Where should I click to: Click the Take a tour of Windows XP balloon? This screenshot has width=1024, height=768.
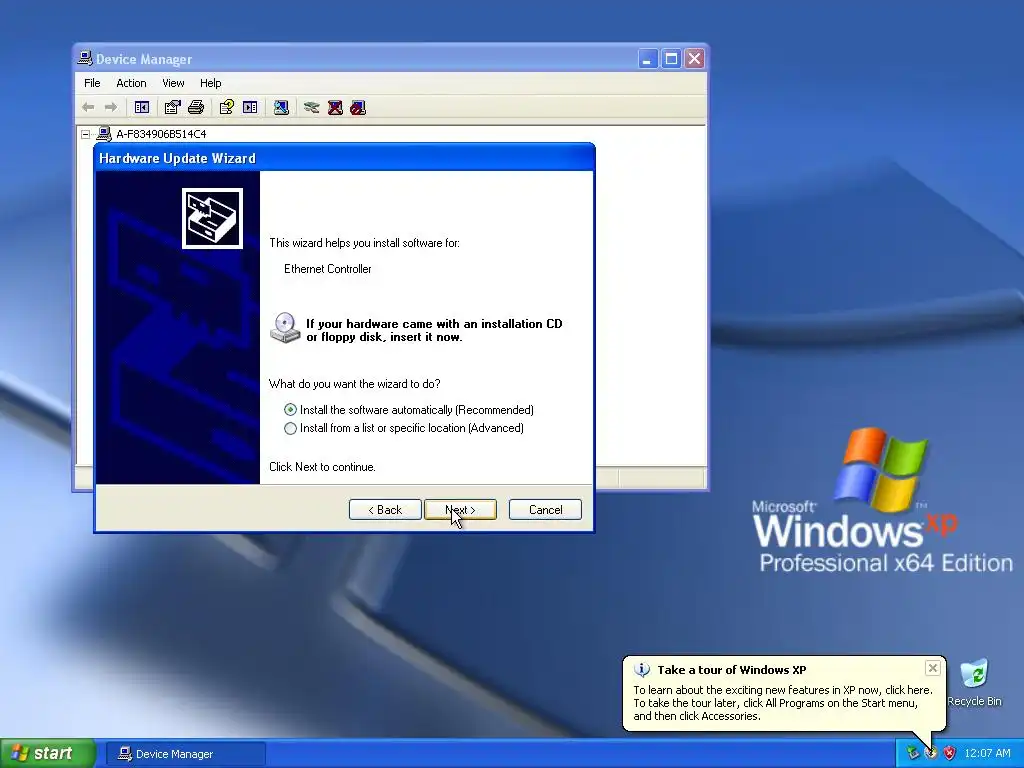[x=784, y=694]
